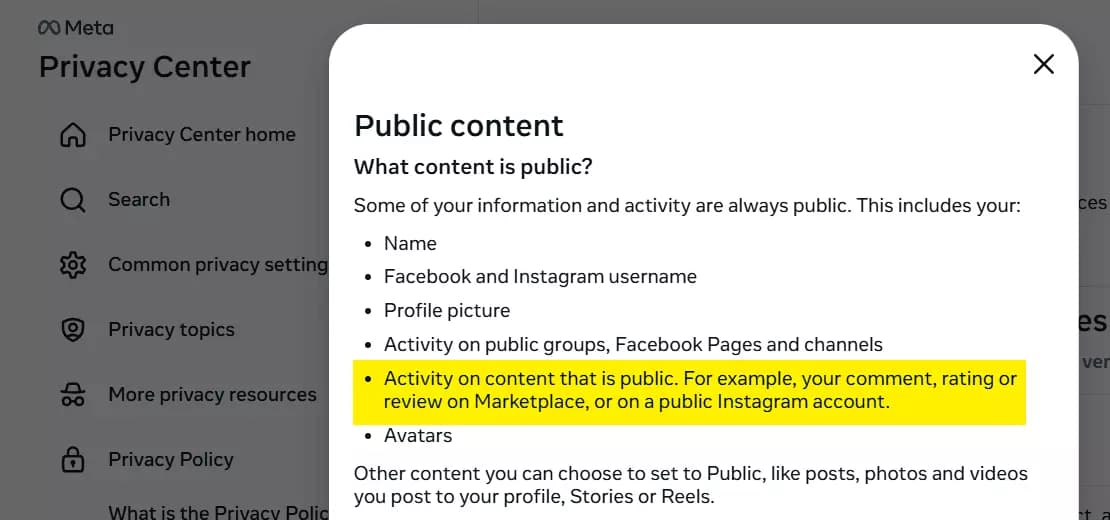
Task: Click the 'Name' bullet item
Action: coord(410,243)
